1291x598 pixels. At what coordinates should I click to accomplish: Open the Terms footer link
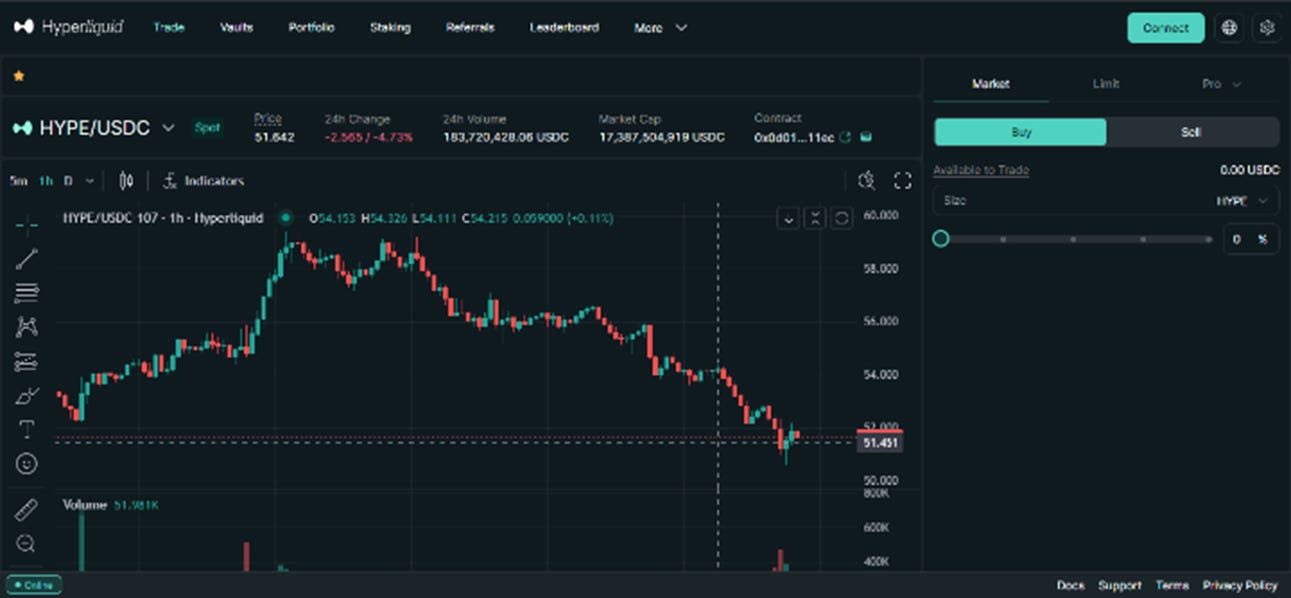coord(1172,585)
